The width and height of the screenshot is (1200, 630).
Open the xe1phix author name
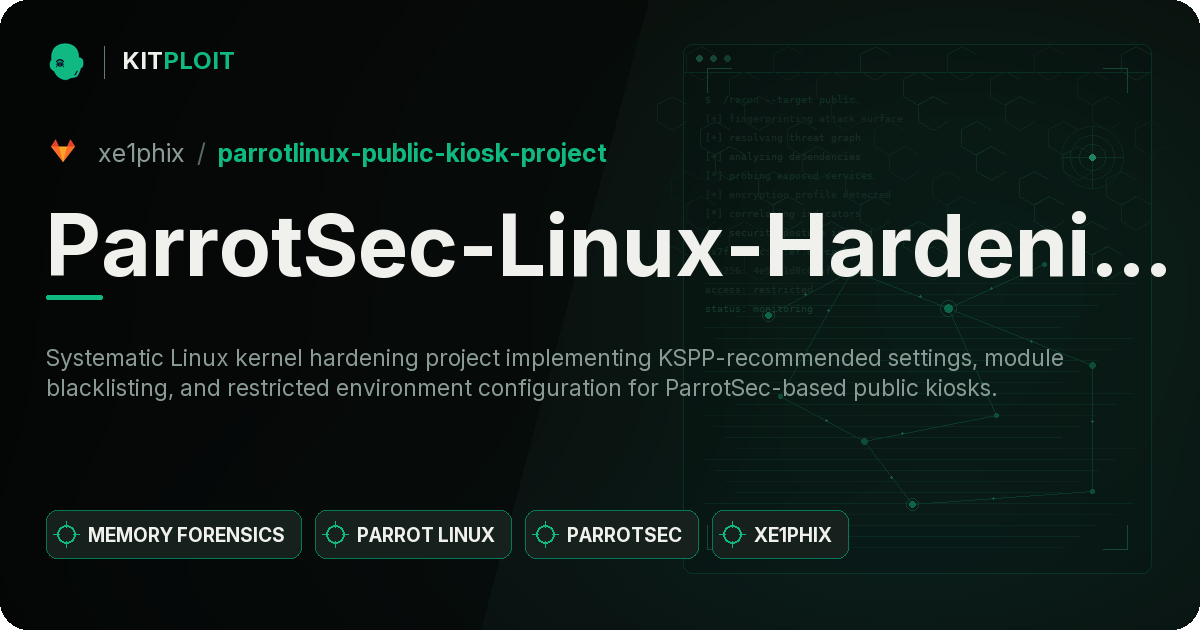[141, 153]
